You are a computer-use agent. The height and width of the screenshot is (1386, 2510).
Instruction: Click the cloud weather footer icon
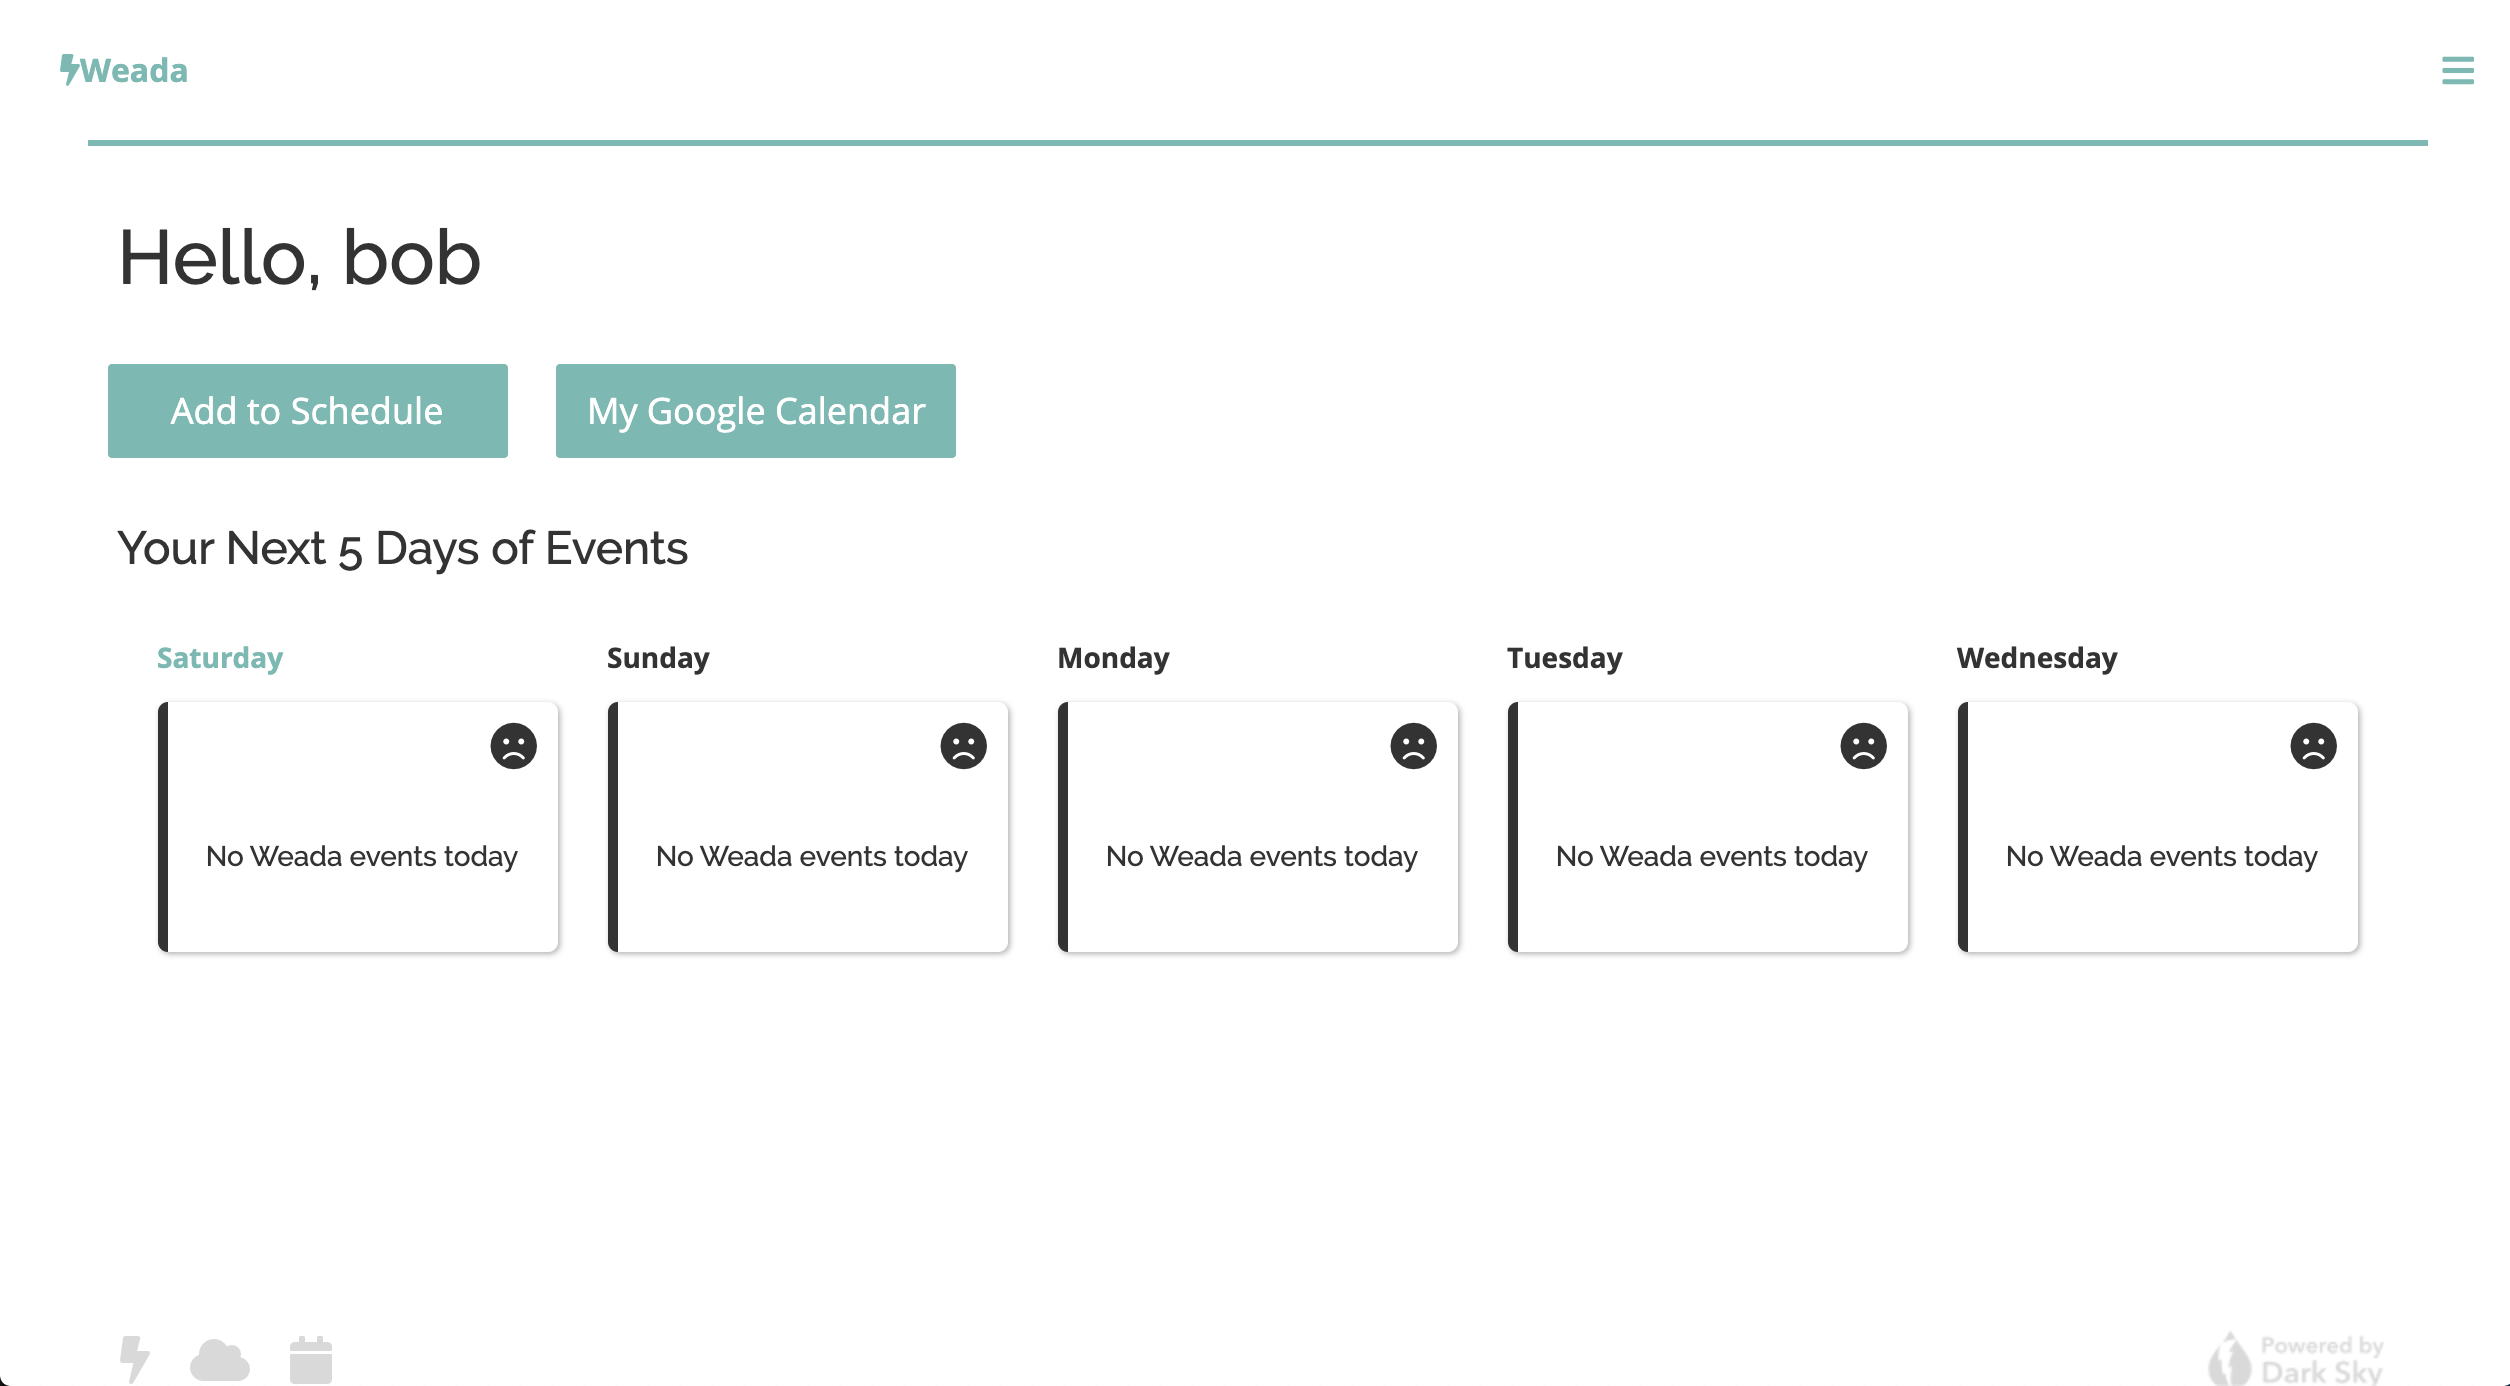pos(220,1360)
